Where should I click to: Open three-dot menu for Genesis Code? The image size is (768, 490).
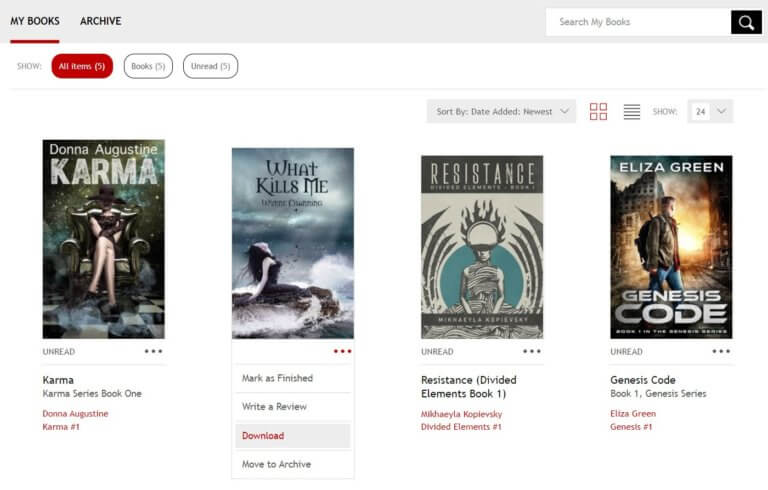coord(721,351)
